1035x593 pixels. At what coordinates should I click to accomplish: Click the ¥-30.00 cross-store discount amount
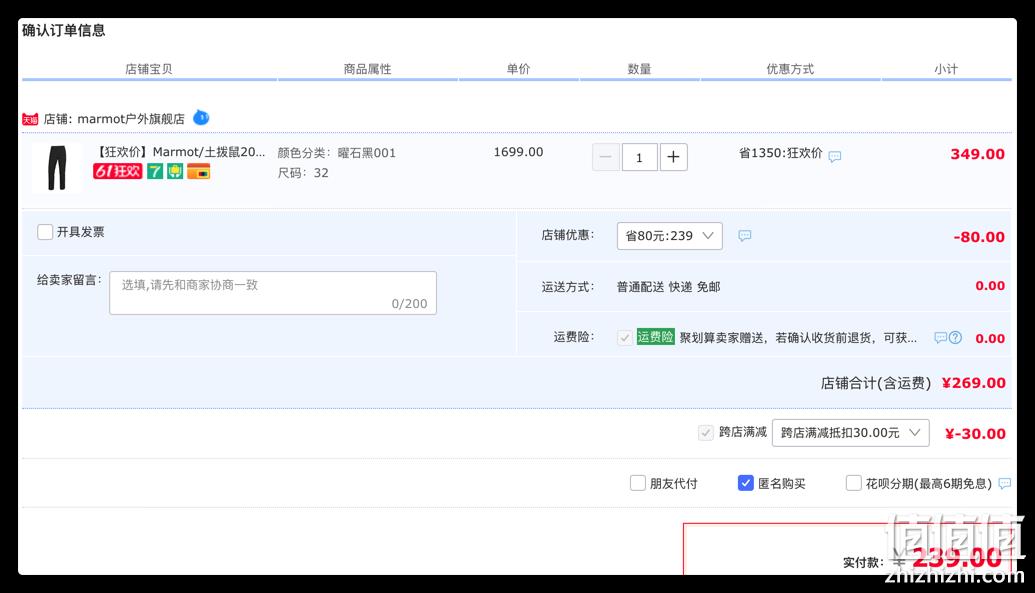point(976,434)
